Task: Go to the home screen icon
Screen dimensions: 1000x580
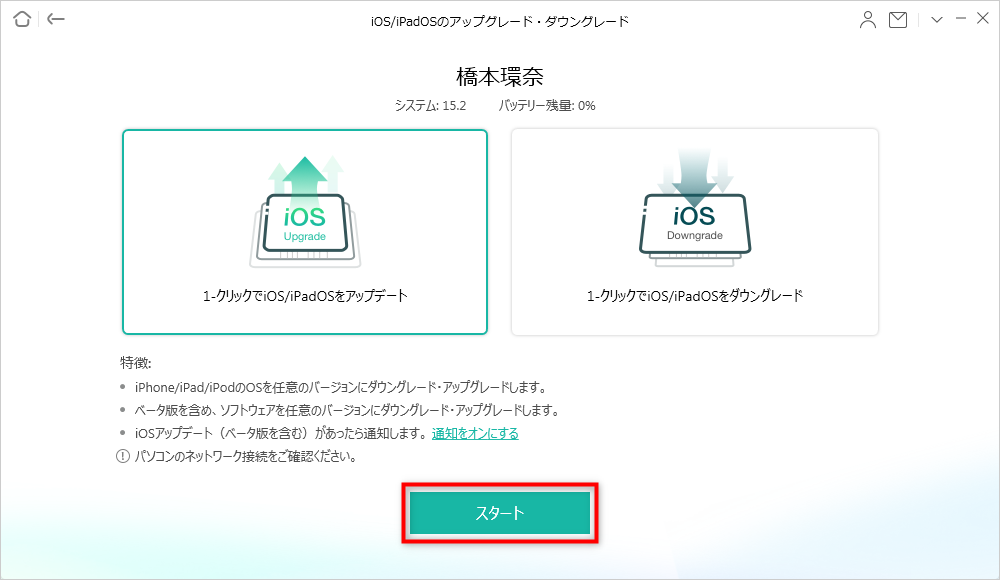Action: point(22,19)
